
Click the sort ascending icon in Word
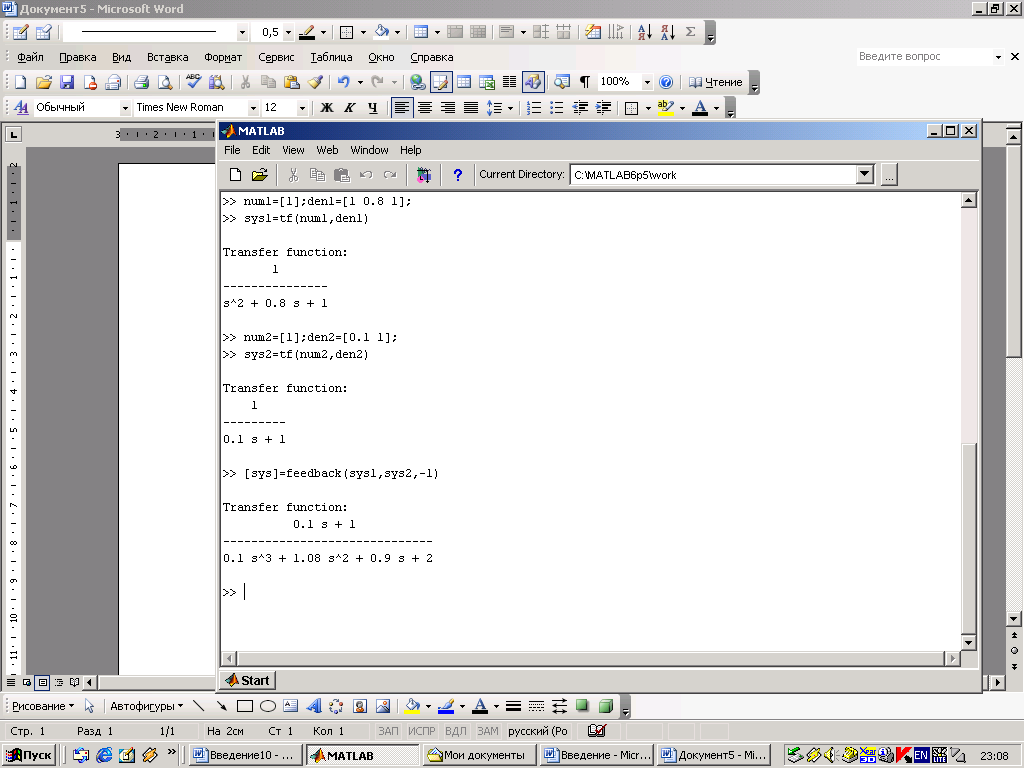click(x=643, y=32)
